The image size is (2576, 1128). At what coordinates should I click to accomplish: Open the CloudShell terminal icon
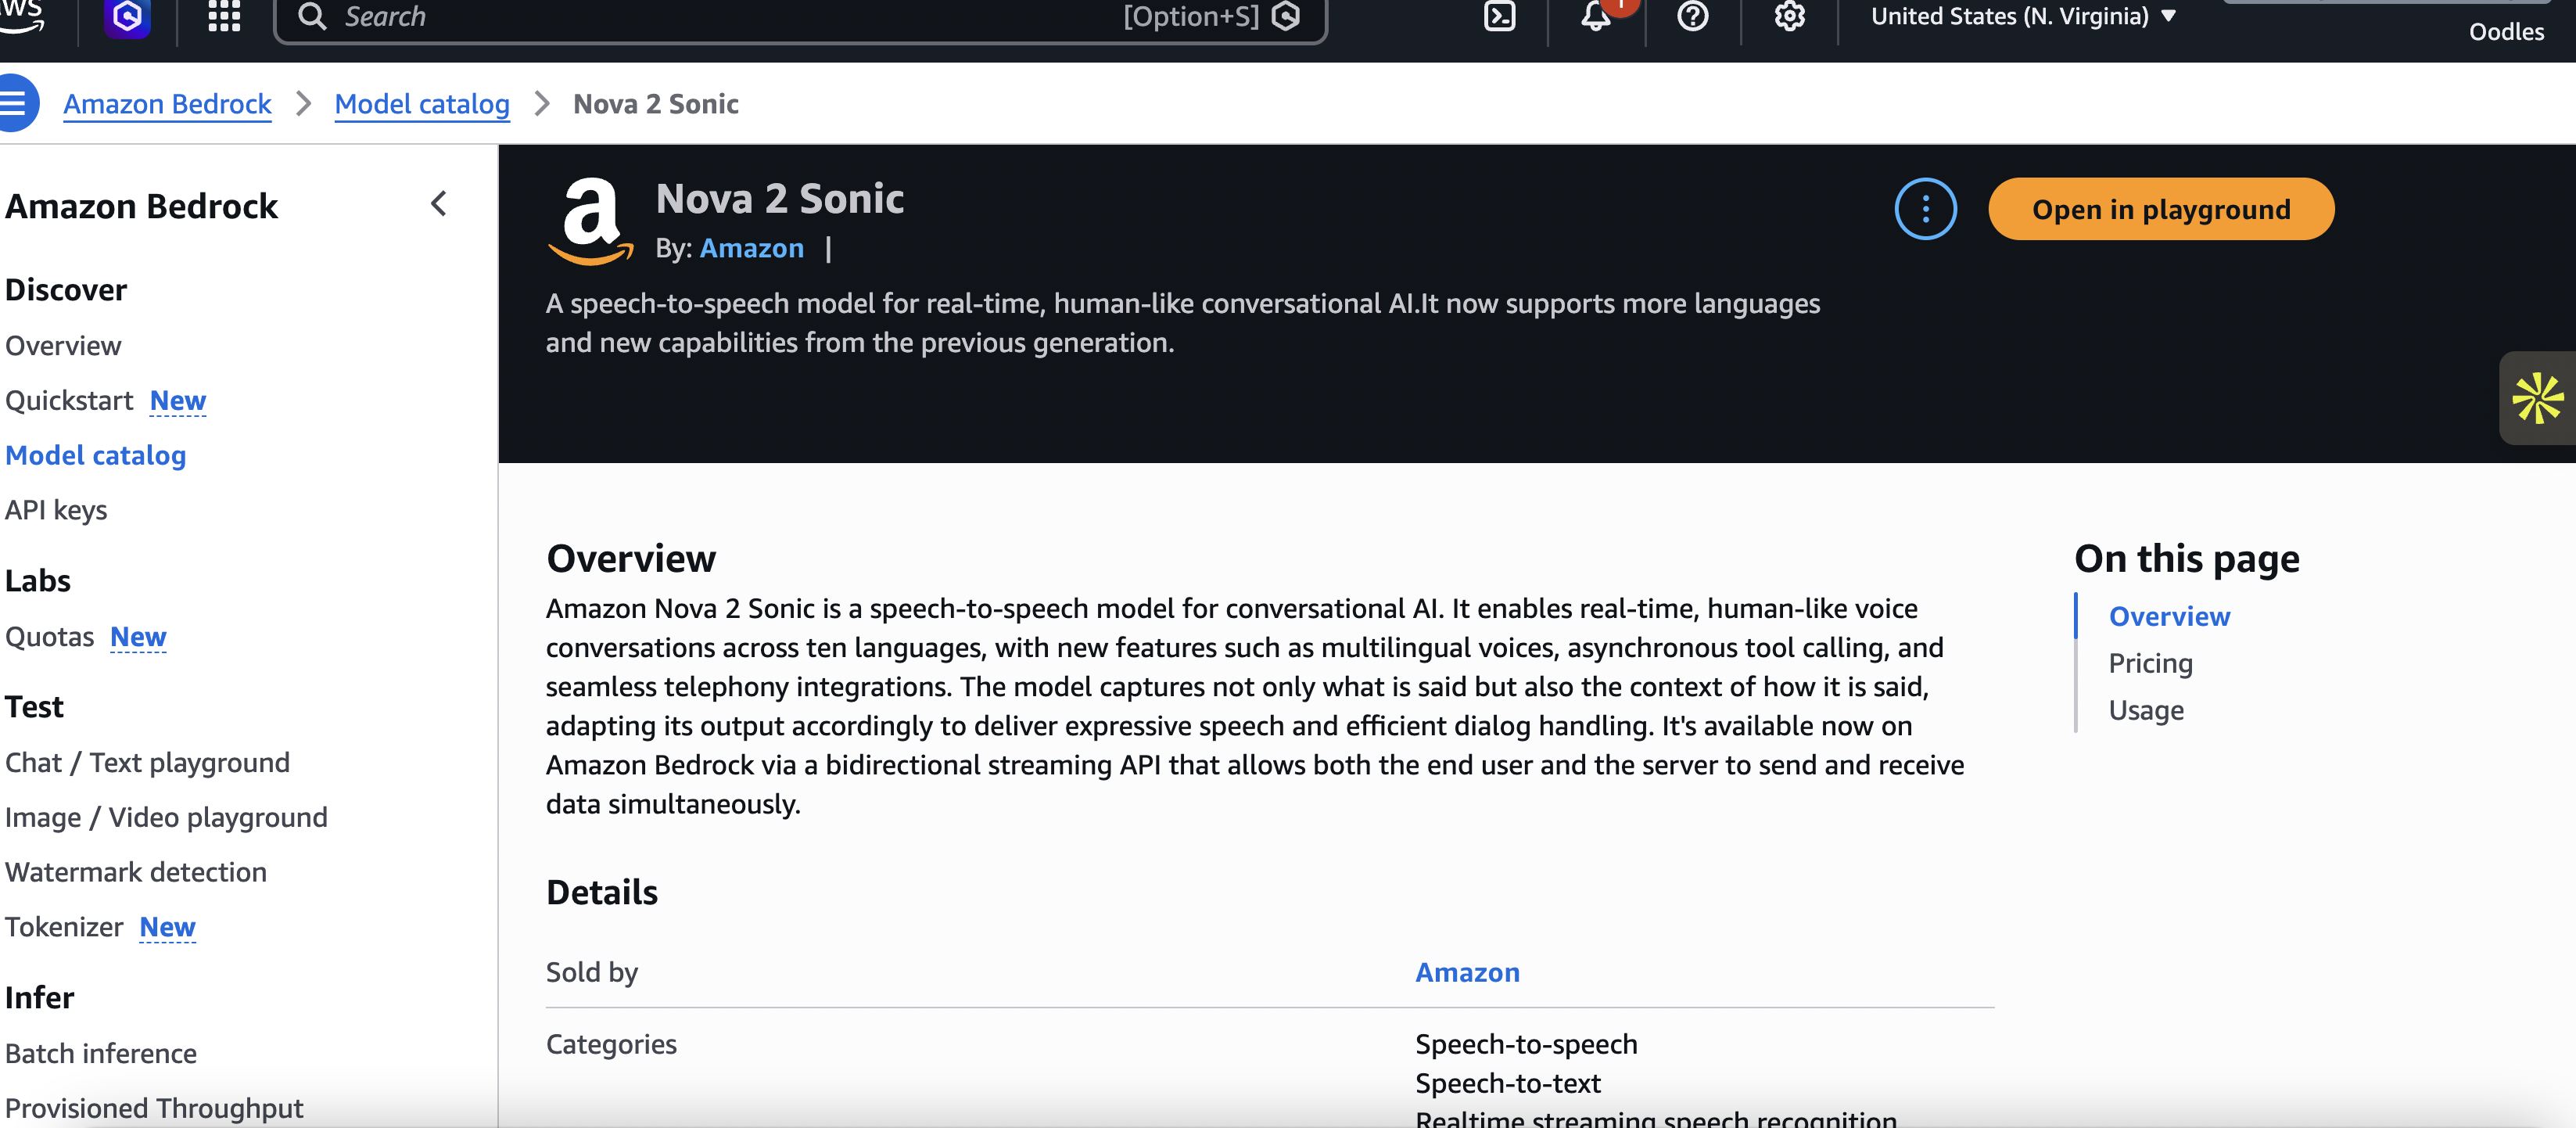click(x=1499, y=17)
